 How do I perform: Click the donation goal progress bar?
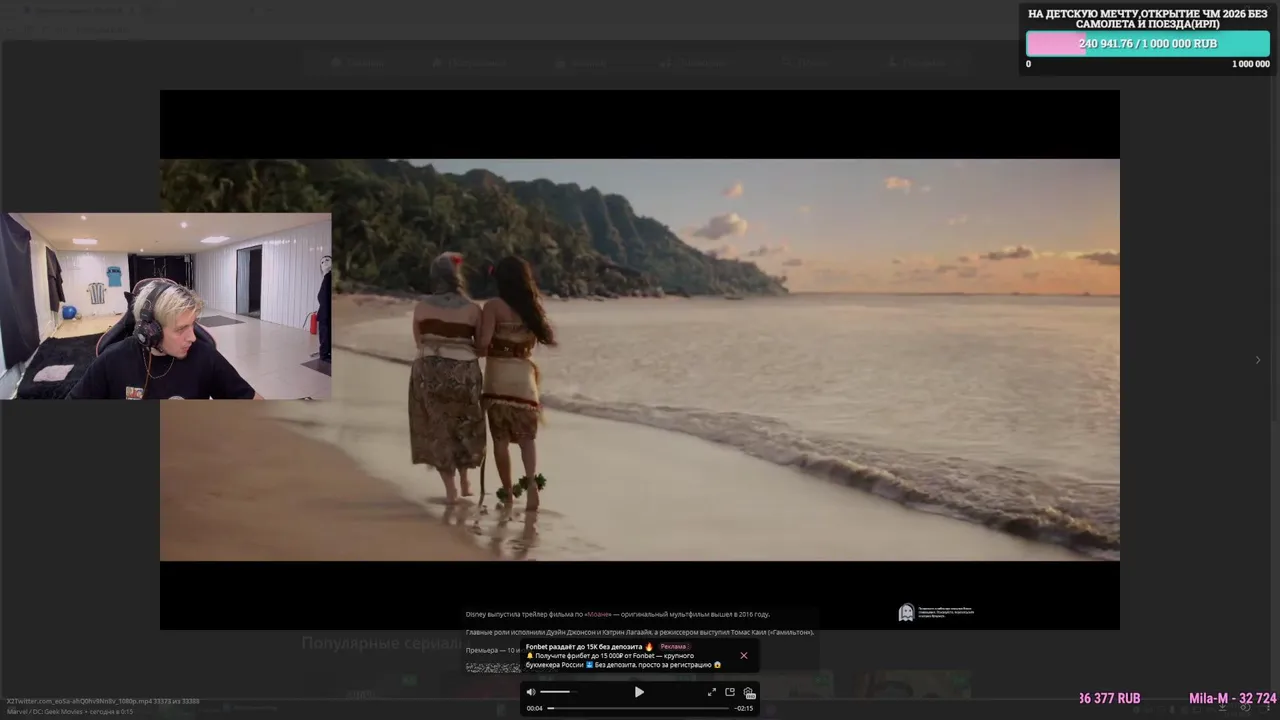click(x=1148, y=44)
